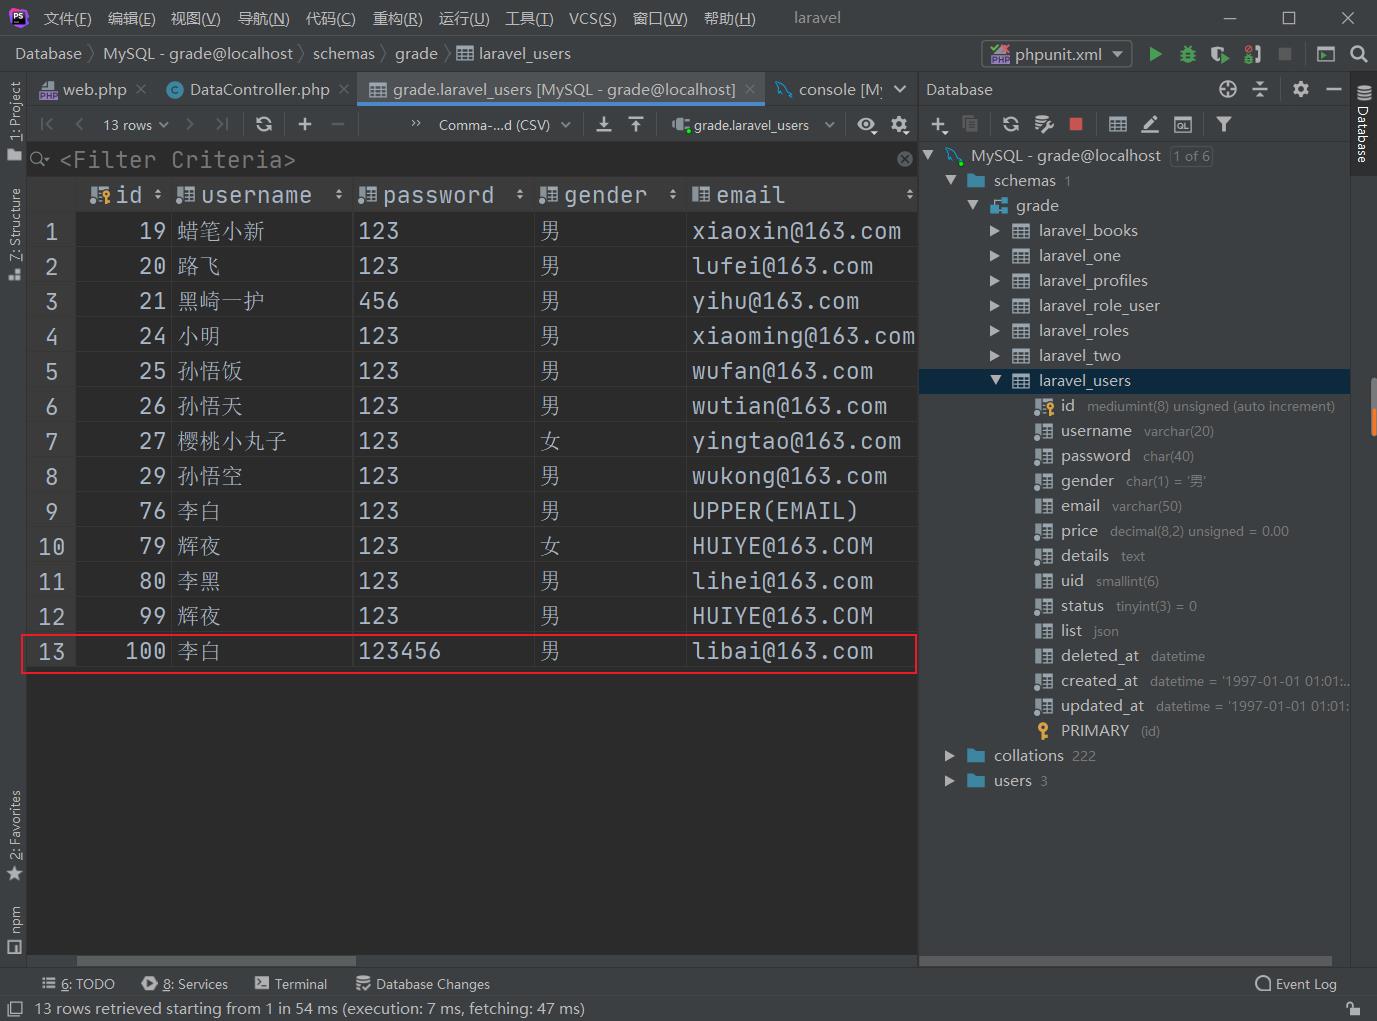Toggle the 8: Services tool window
This screenshot has width=1377, height=1021.
click(185, 984)
